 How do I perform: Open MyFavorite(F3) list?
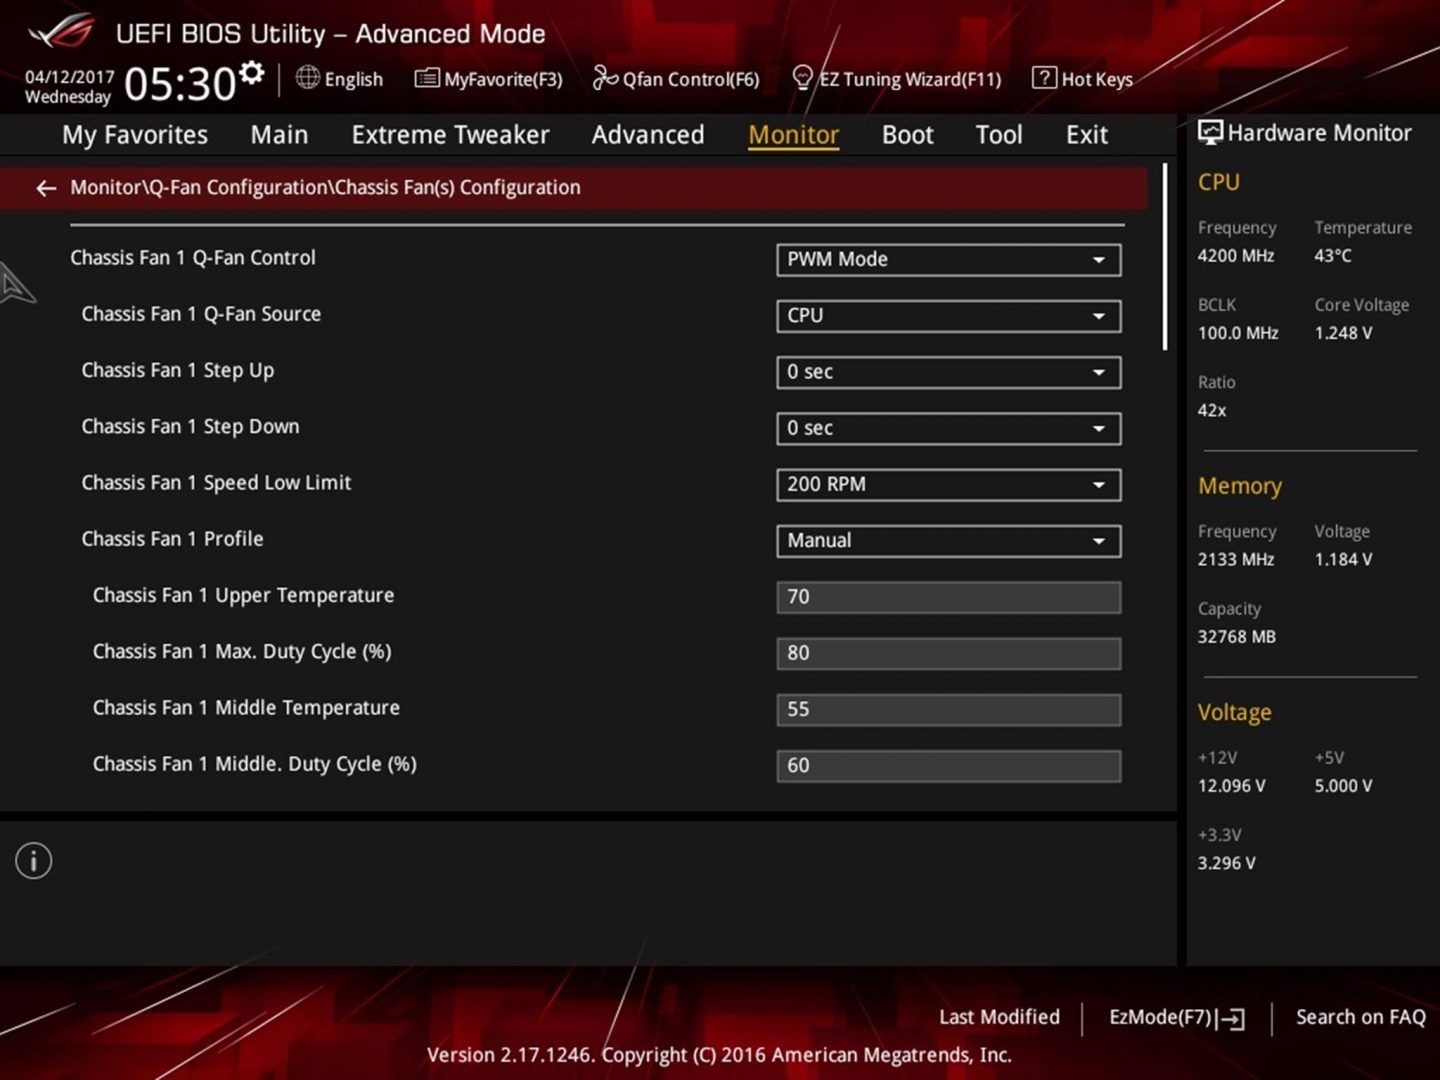tap(489, 79)
